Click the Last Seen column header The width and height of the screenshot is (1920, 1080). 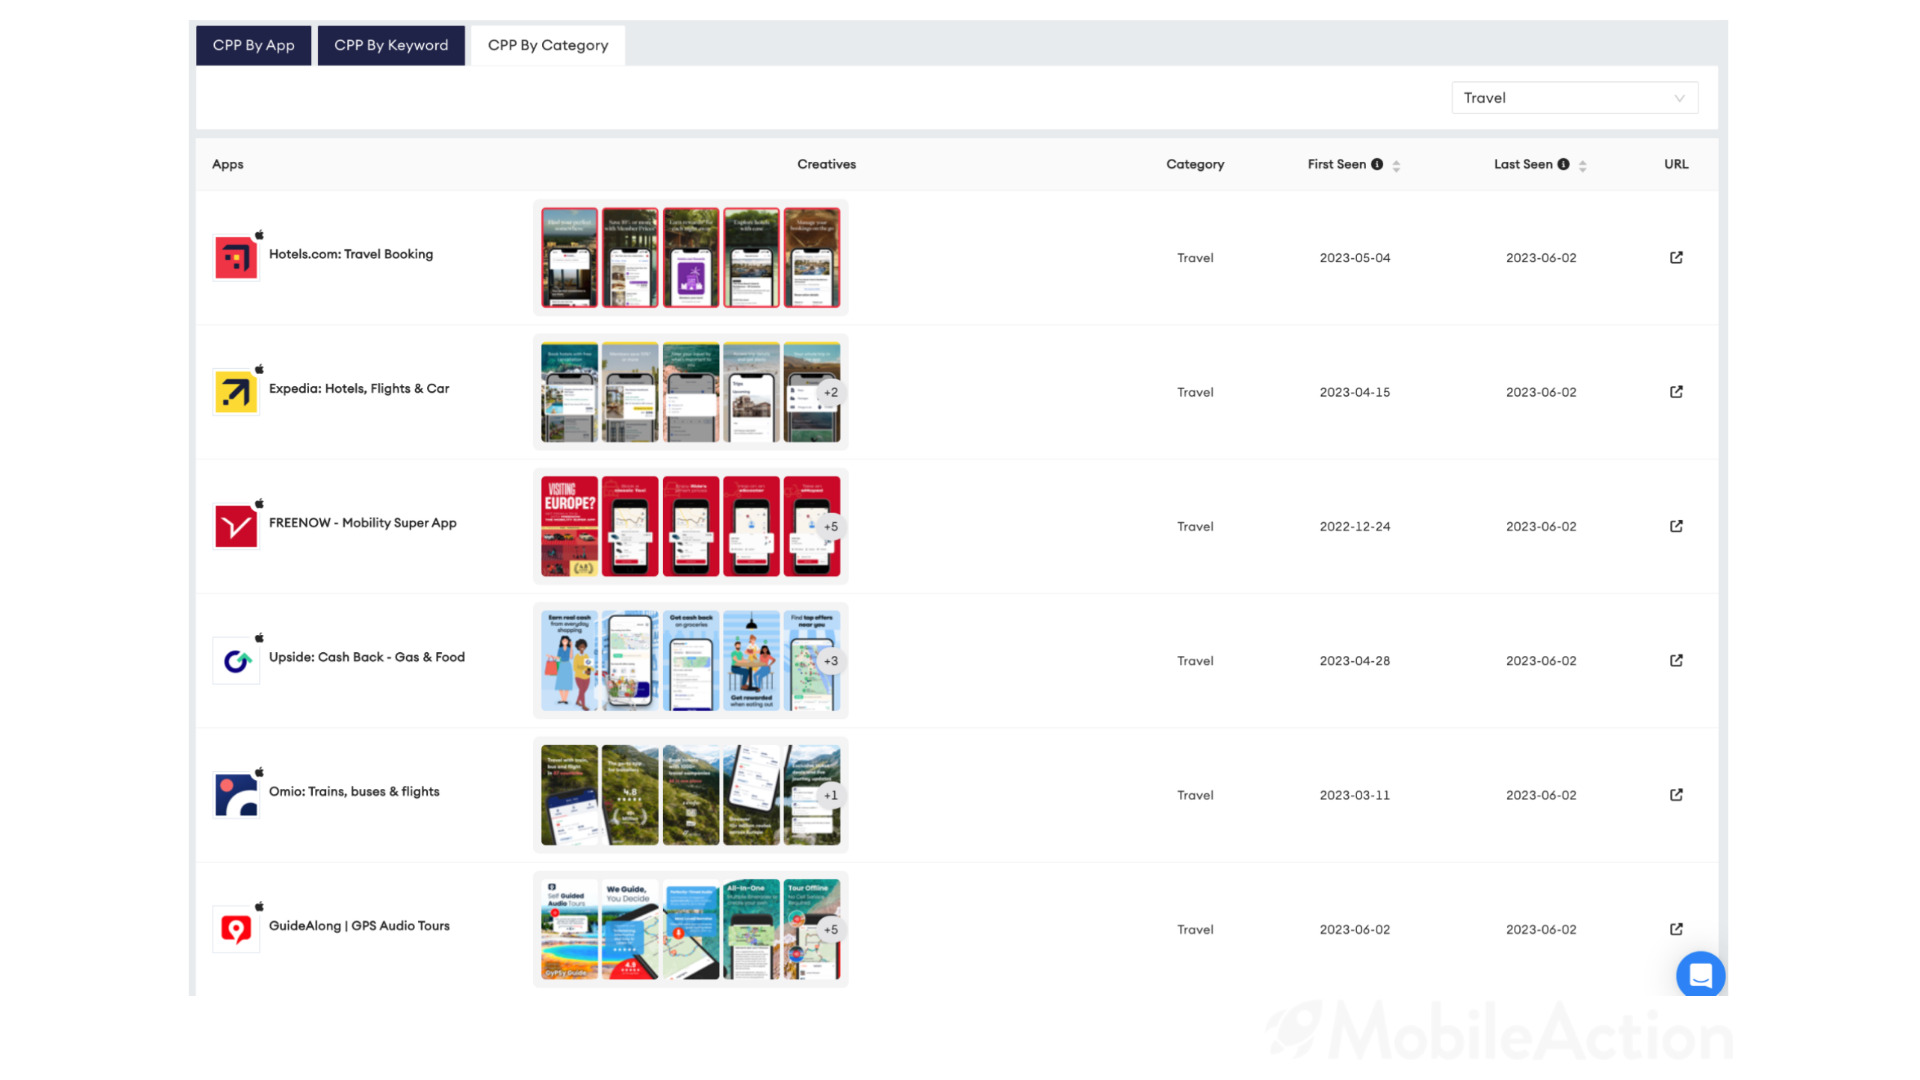1523,164
